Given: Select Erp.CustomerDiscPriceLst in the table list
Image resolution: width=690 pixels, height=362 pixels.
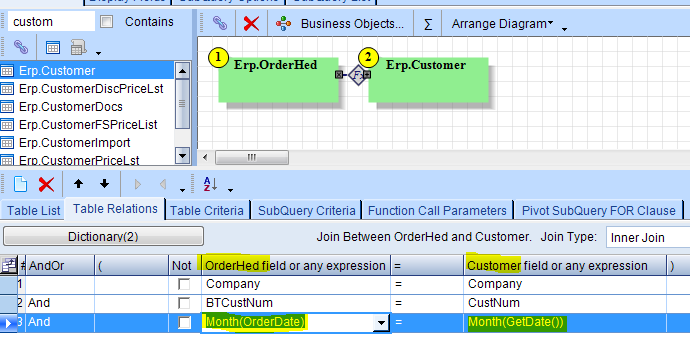Looking at the screenshot, I should (x=87, y=88).
